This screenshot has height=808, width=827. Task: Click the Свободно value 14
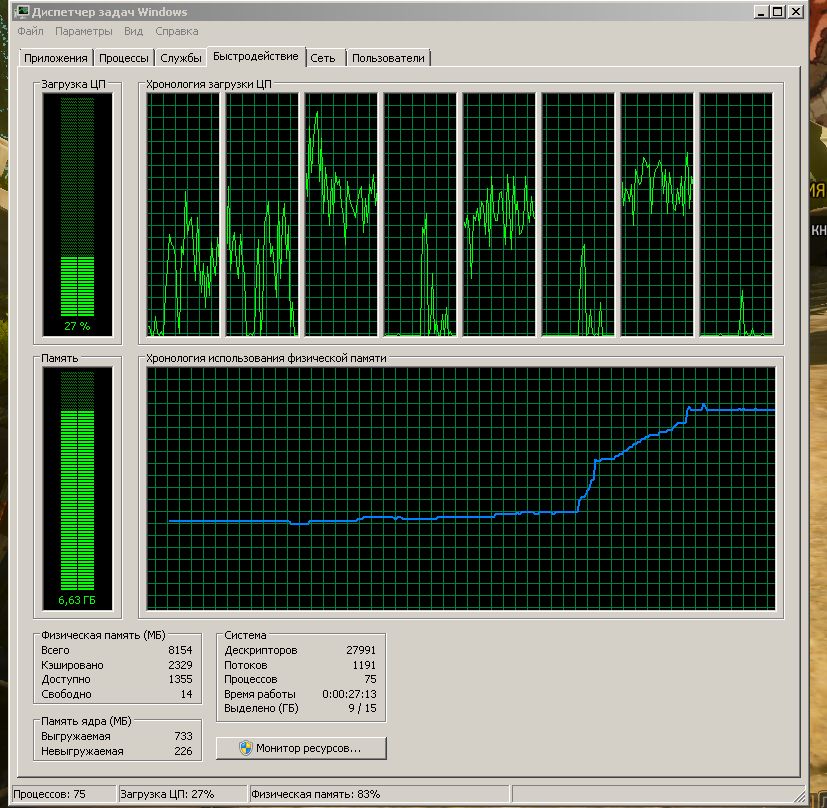click(x=187, y=694)
